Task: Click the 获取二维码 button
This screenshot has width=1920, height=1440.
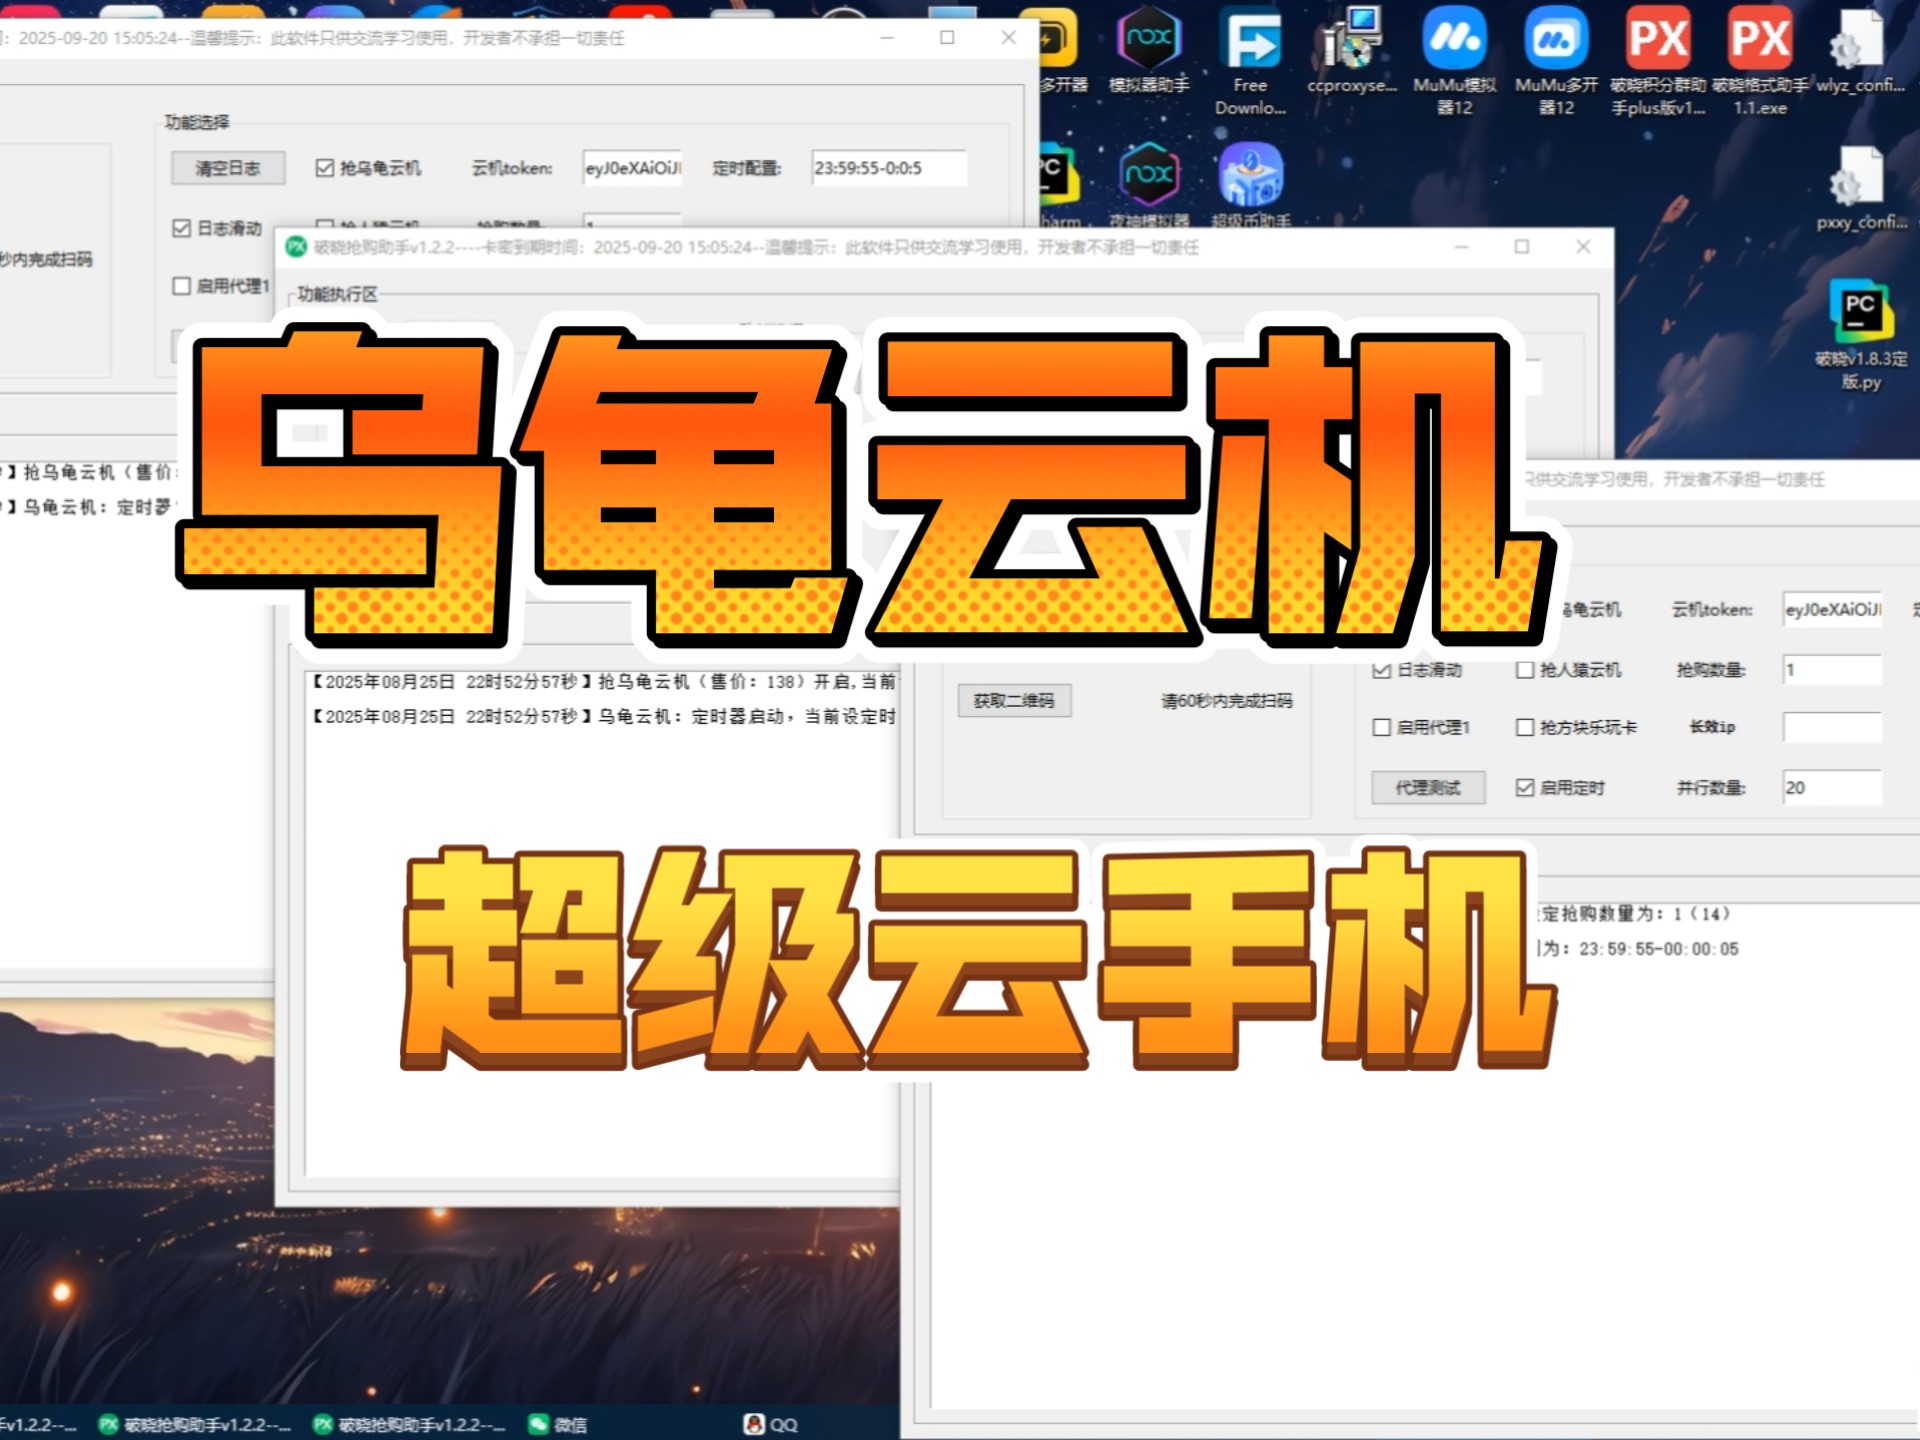Action: [1014, 701]
